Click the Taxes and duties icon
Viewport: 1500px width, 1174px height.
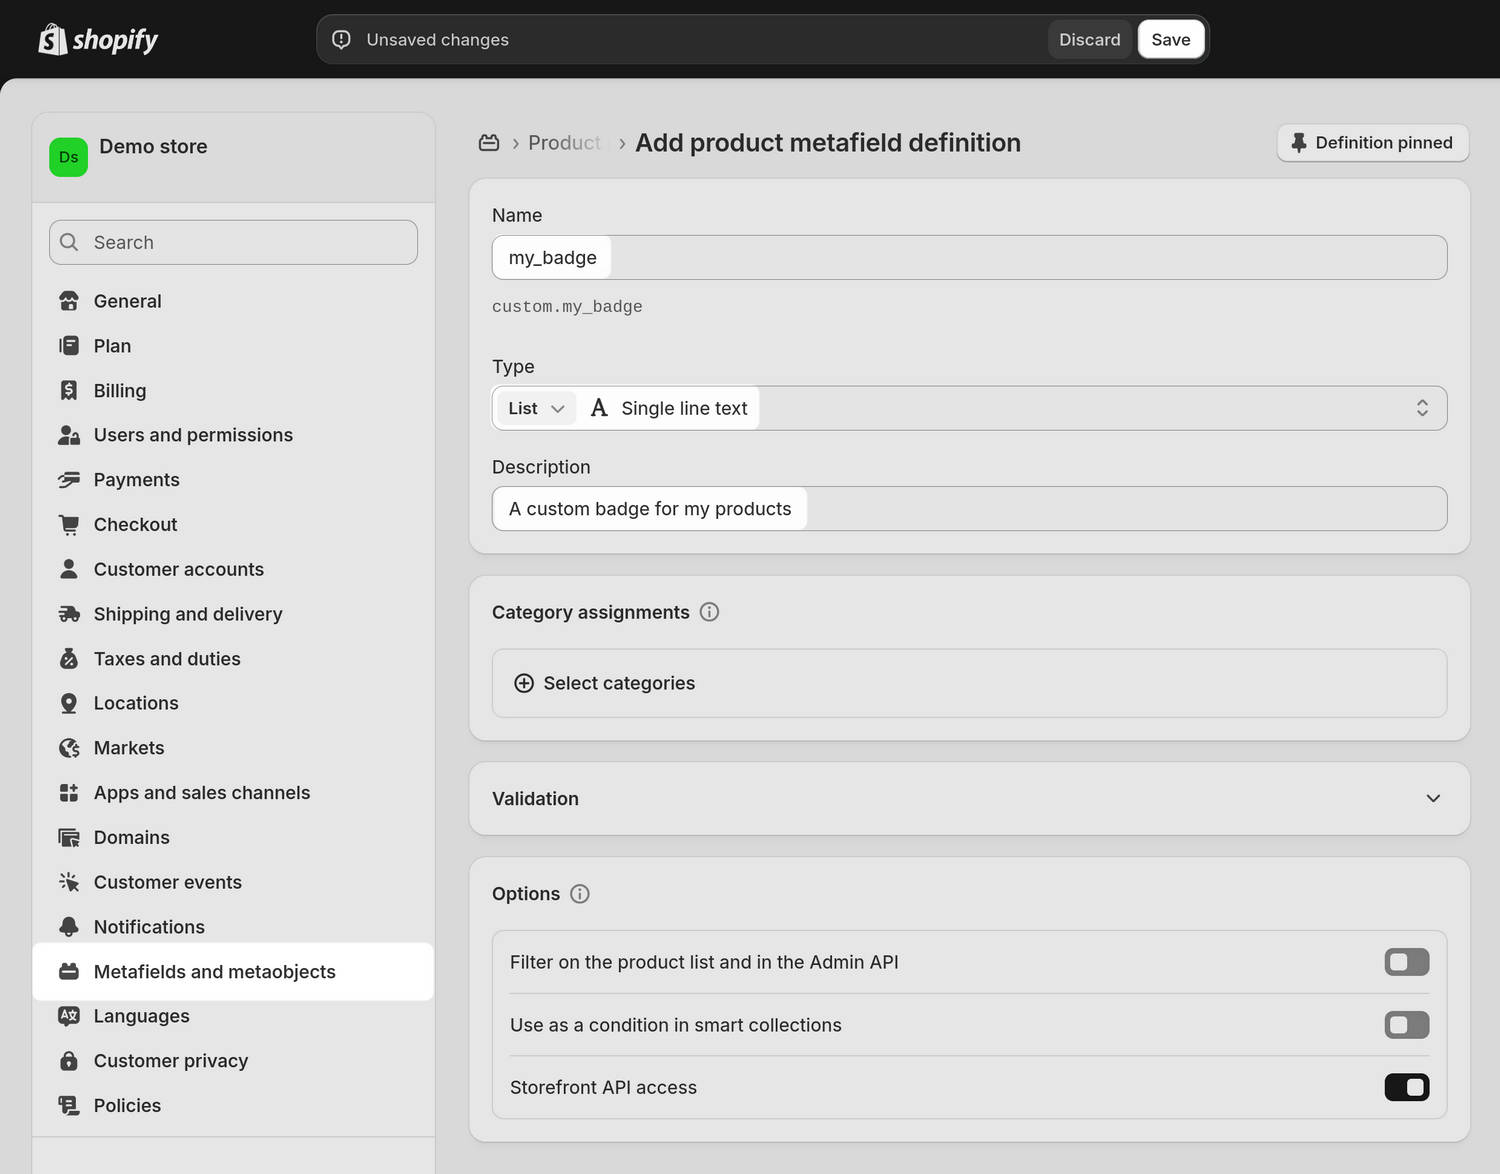click(x=68, y=658)
